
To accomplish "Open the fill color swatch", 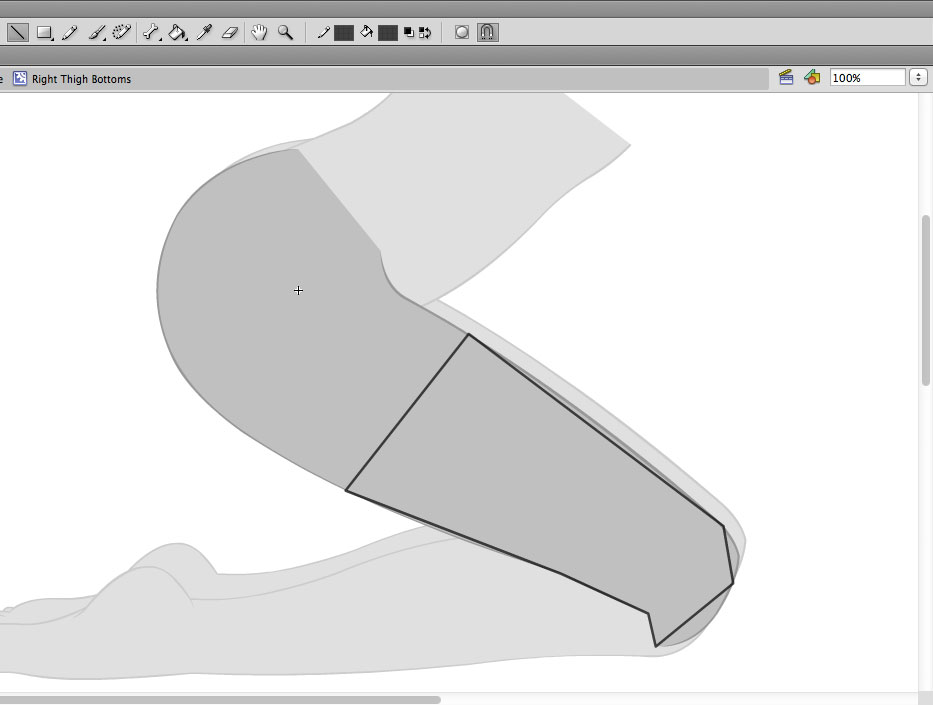I will coord(388,32).
